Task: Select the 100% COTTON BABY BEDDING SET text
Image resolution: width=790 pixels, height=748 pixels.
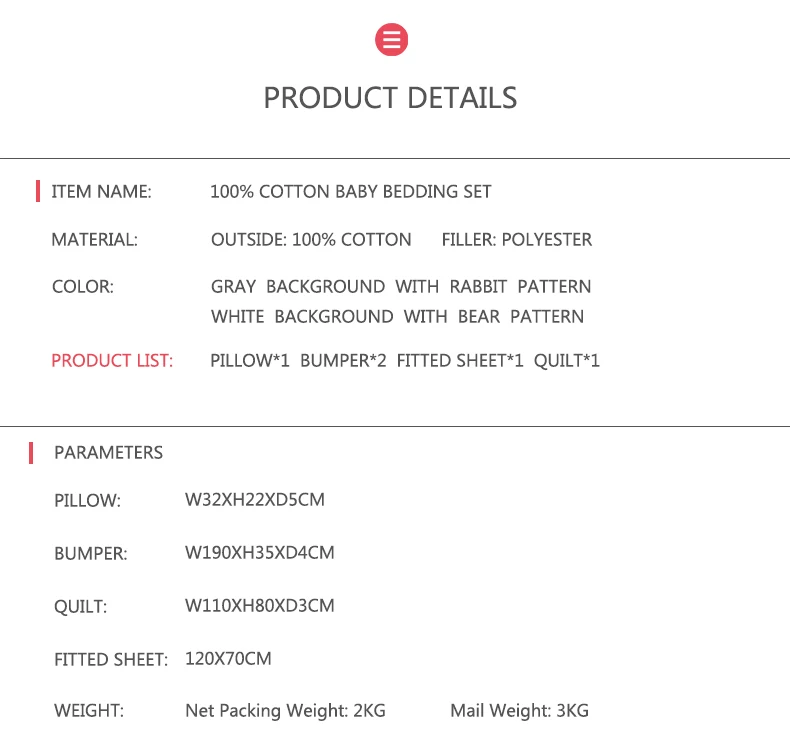Action: [350, 191]
